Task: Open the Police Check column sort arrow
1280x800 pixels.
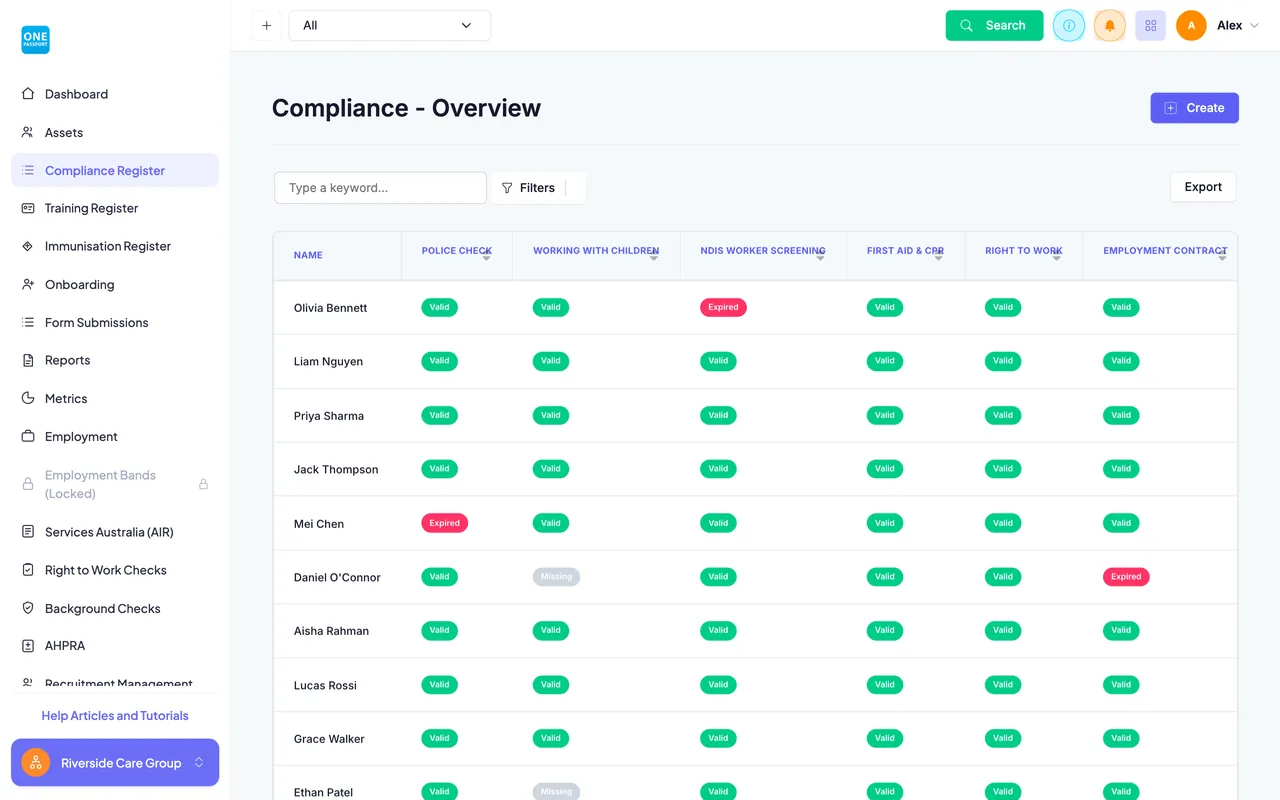Action: pyautogui.click(x=486, y=258)
